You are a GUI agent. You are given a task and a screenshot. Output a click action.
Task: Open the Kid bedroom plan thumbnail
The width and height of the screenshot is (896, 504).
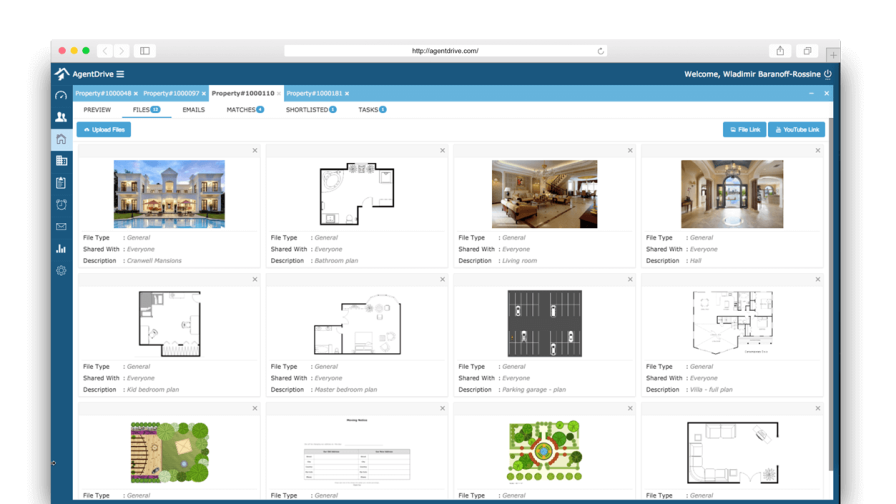[169, 323]
